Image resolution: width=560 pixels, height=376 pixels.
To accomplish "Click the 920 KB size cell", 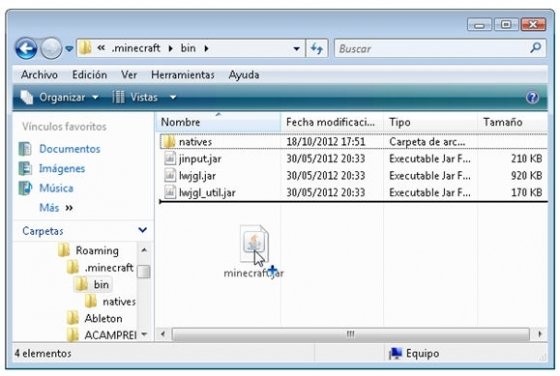I will [526, 176].
